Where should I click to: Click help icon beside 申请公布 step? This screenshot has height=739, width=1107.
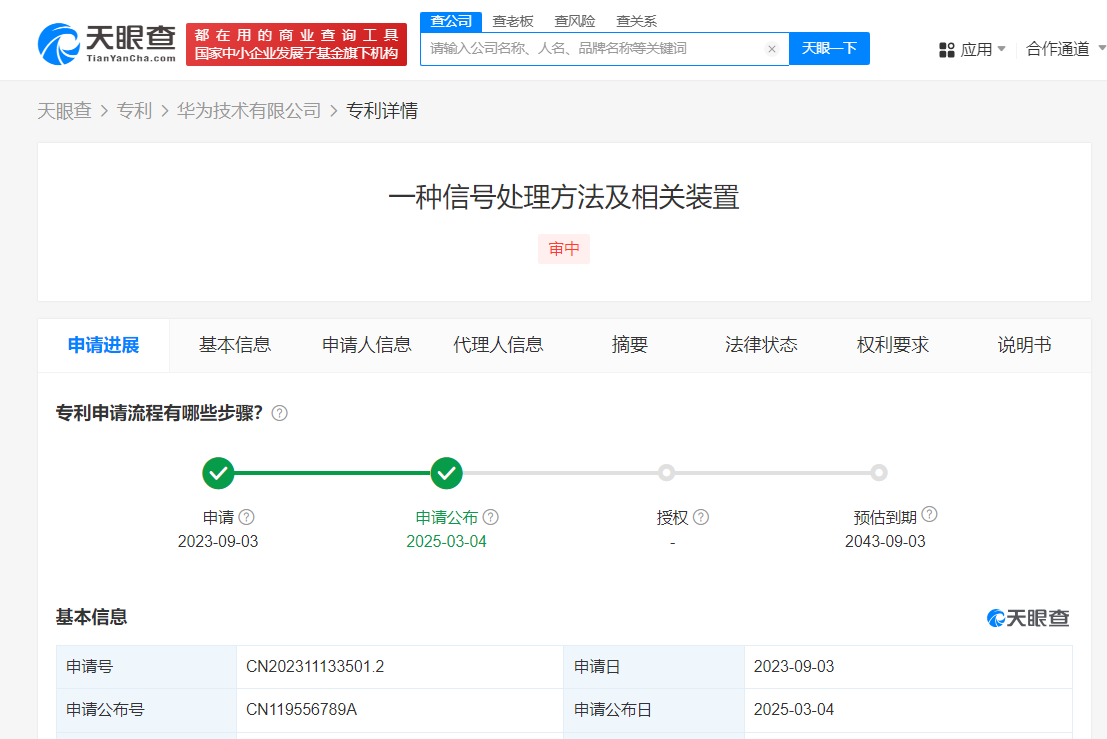pyautogui.click(x=491, y=517)
